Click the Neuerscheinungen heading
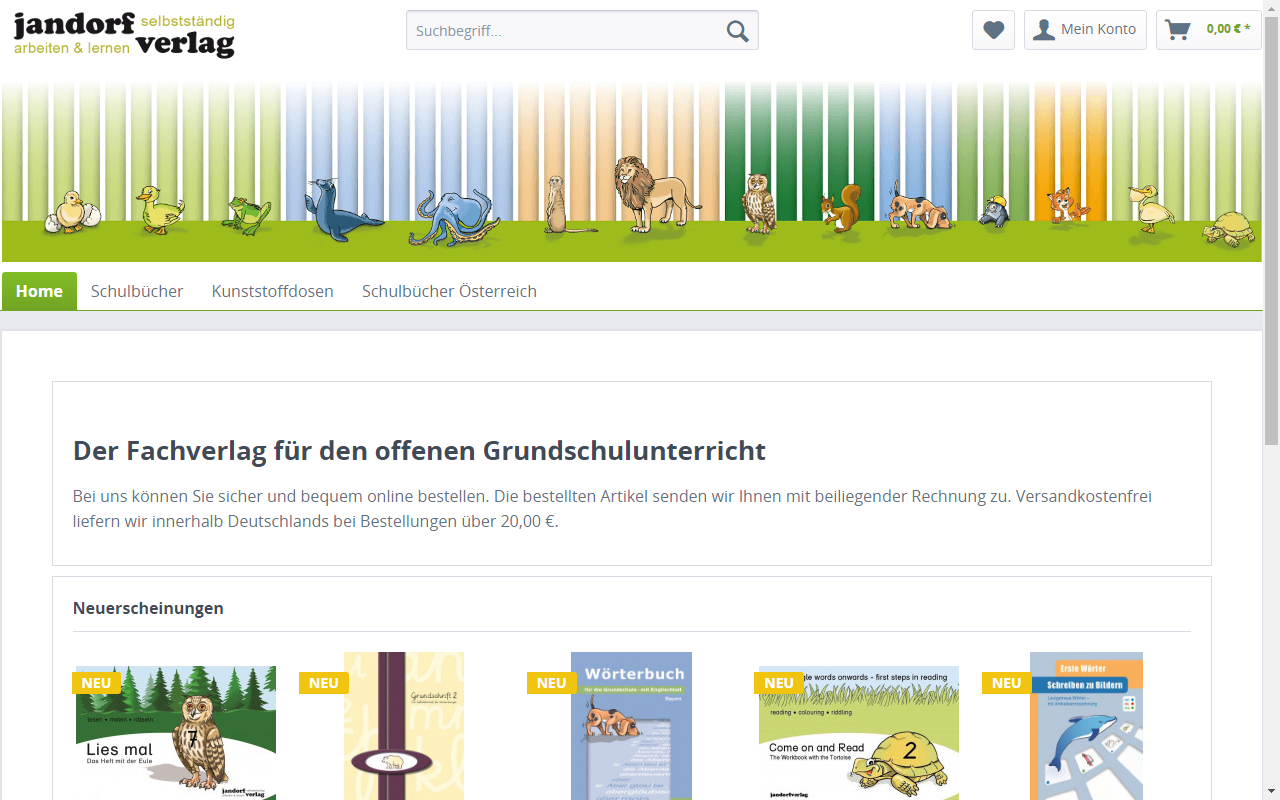This screenshot has height=800, width=1280. pos(148,608)
